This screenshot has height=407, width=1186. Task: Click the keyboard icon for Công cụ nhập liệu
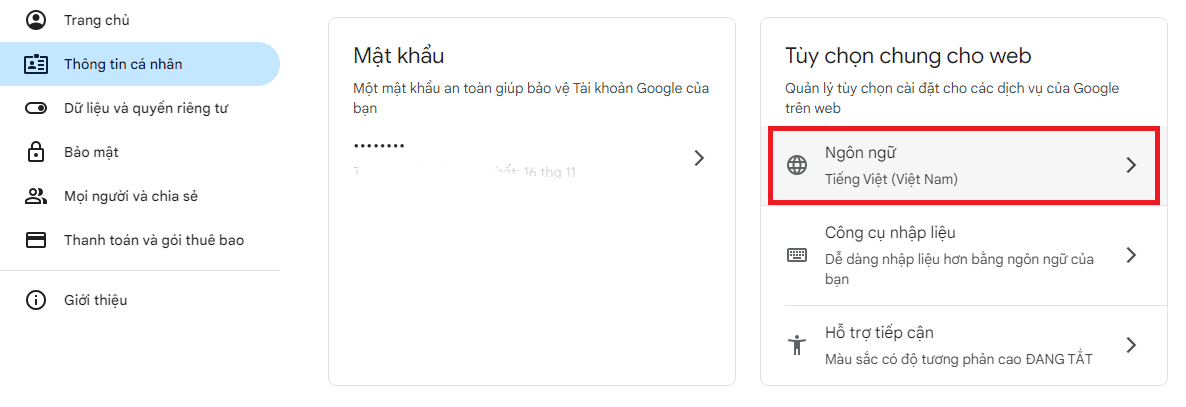pos(797,255)
